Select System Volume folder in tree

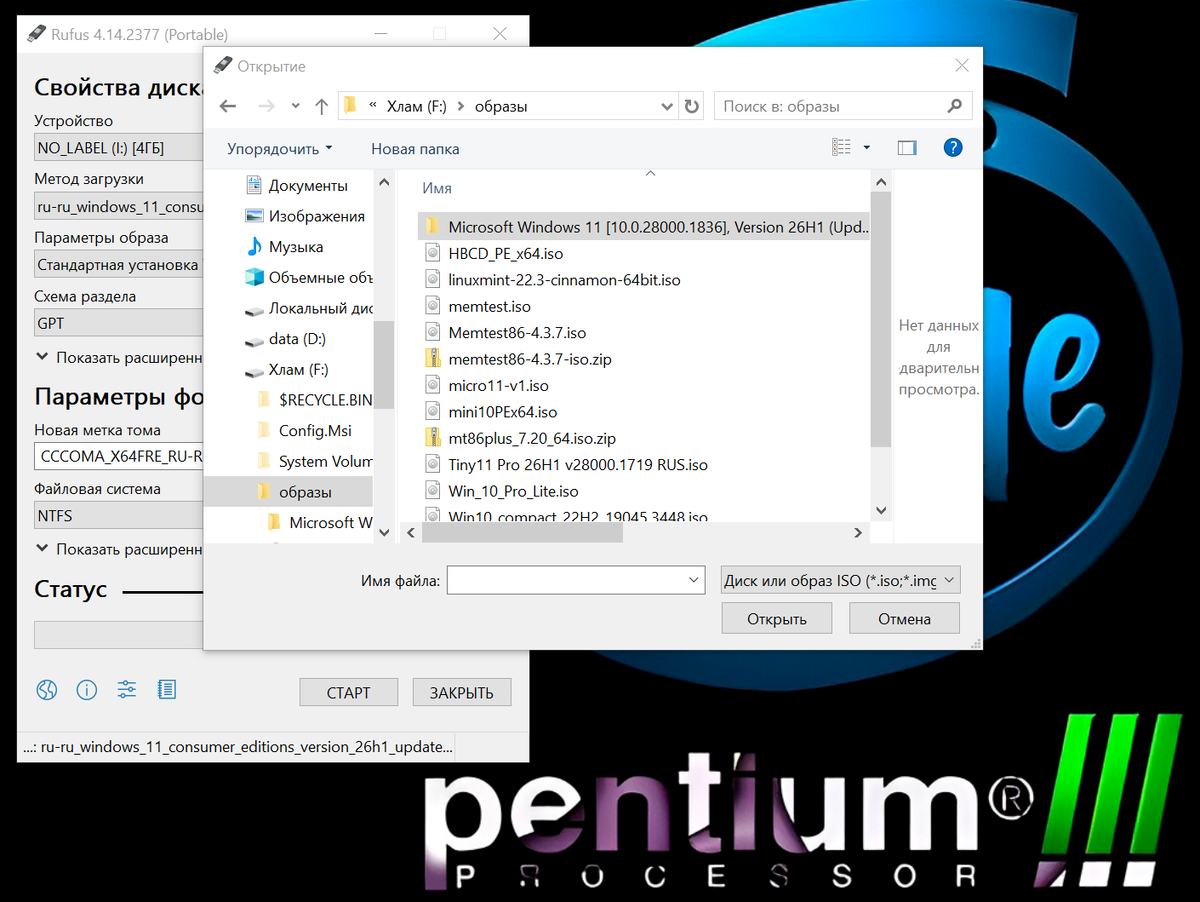tap(314, 461)
